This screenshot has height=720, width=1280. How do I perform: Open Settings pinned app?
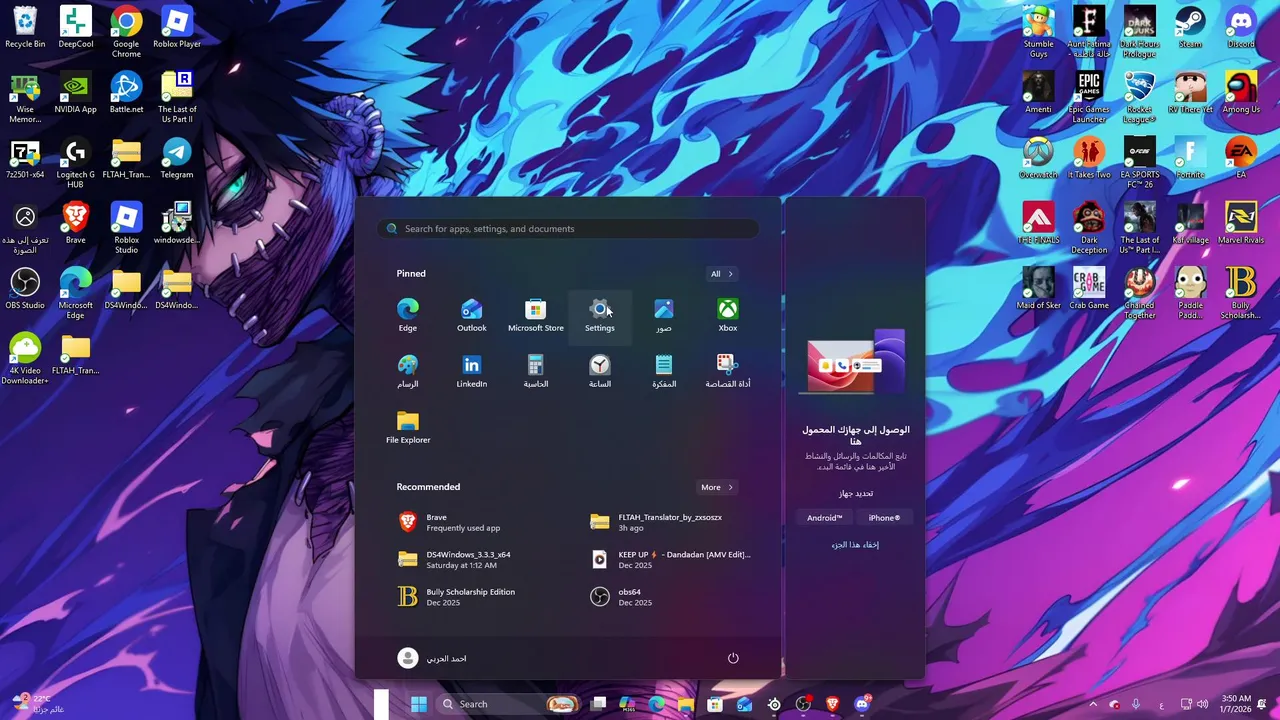(x=600, y=315)
